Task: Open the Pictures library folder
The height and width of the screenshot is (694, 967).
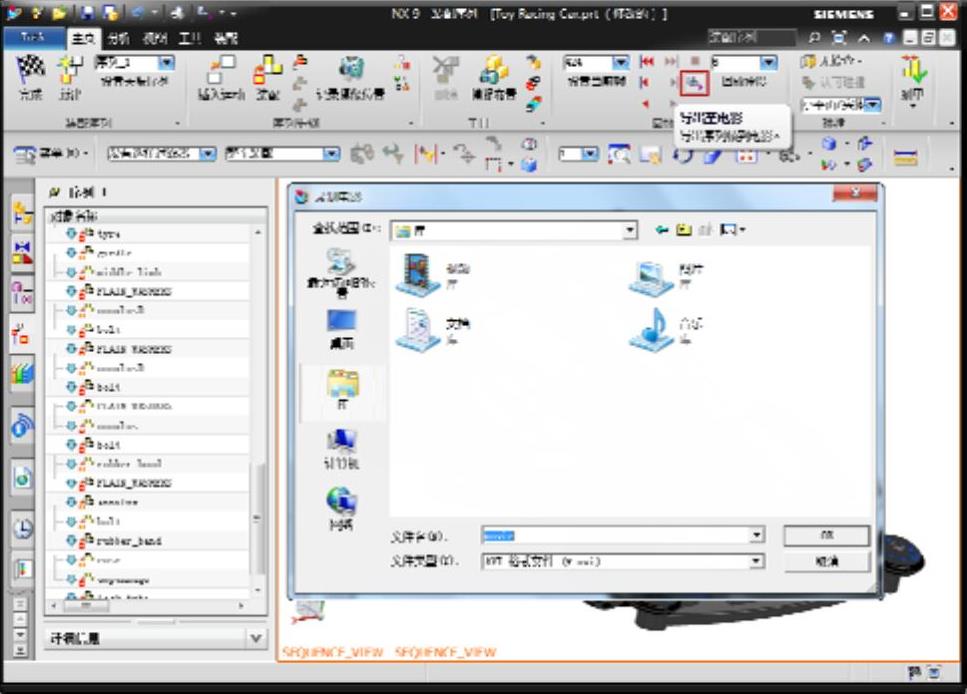Action: [651, 273]
